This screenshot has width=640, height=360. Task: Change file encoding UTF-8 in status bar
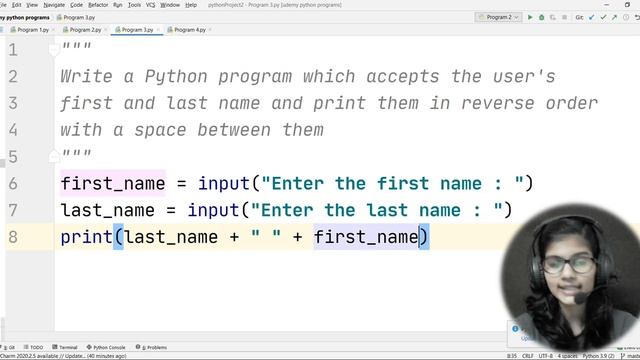(545, 356)
